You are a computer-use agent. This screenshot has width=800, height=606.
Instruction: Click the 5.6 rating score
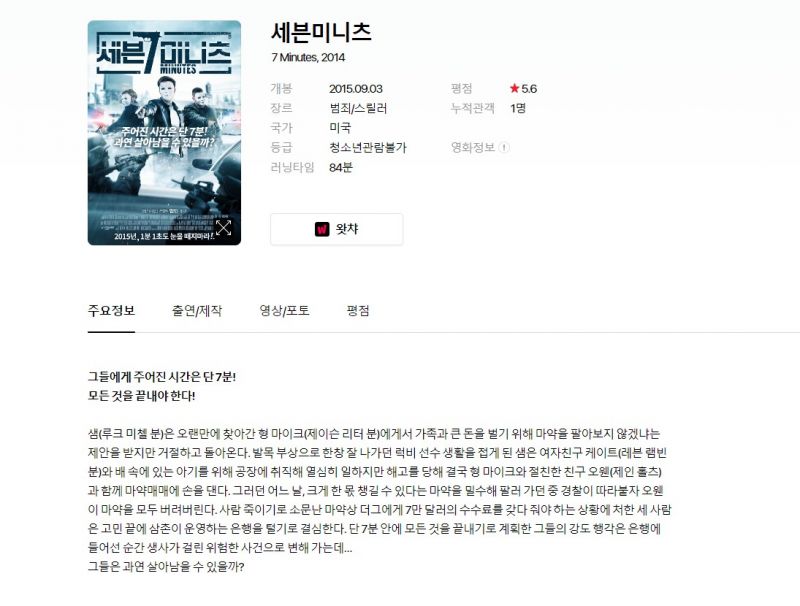tap(529, 89)
